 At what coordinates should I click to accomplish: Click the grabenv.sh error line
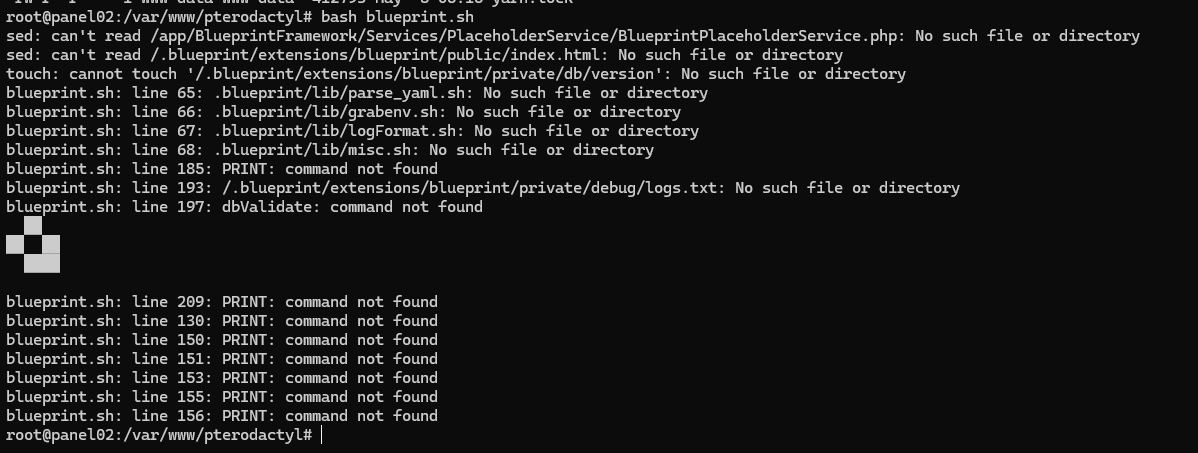(343, 112)
